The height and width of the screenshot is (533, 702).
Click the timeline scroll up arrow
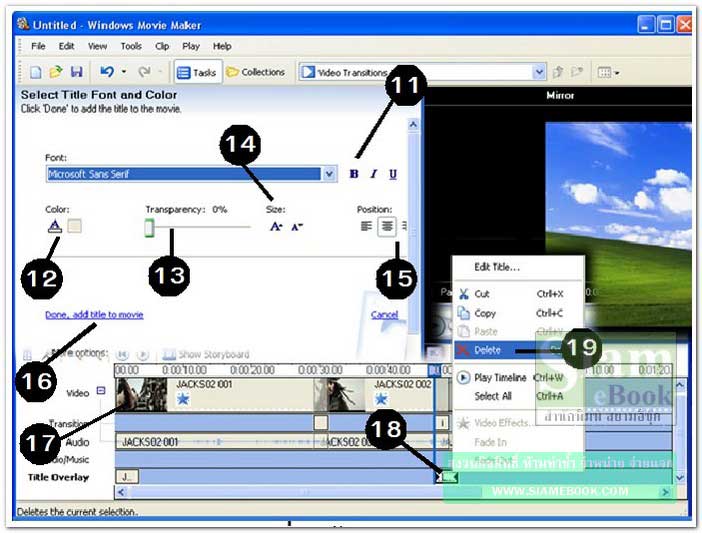[680, 385]
